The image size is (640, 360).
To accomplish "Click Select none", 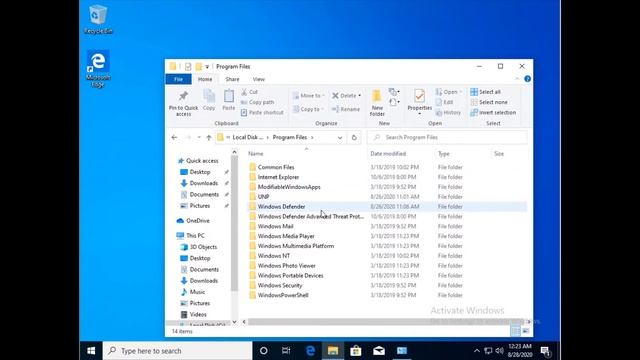I will pos(489,102).
